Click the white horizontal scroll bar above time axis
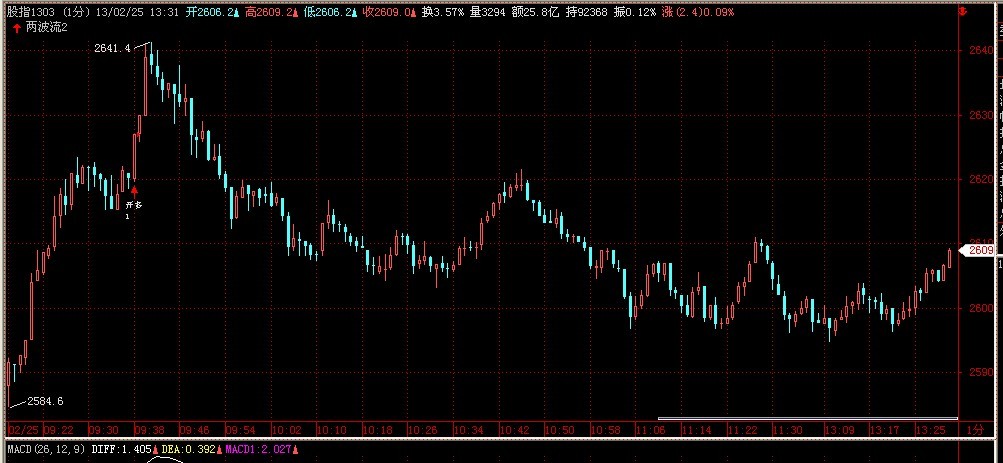The height and width of the screenshot is (463, 1003). (807, 418)
